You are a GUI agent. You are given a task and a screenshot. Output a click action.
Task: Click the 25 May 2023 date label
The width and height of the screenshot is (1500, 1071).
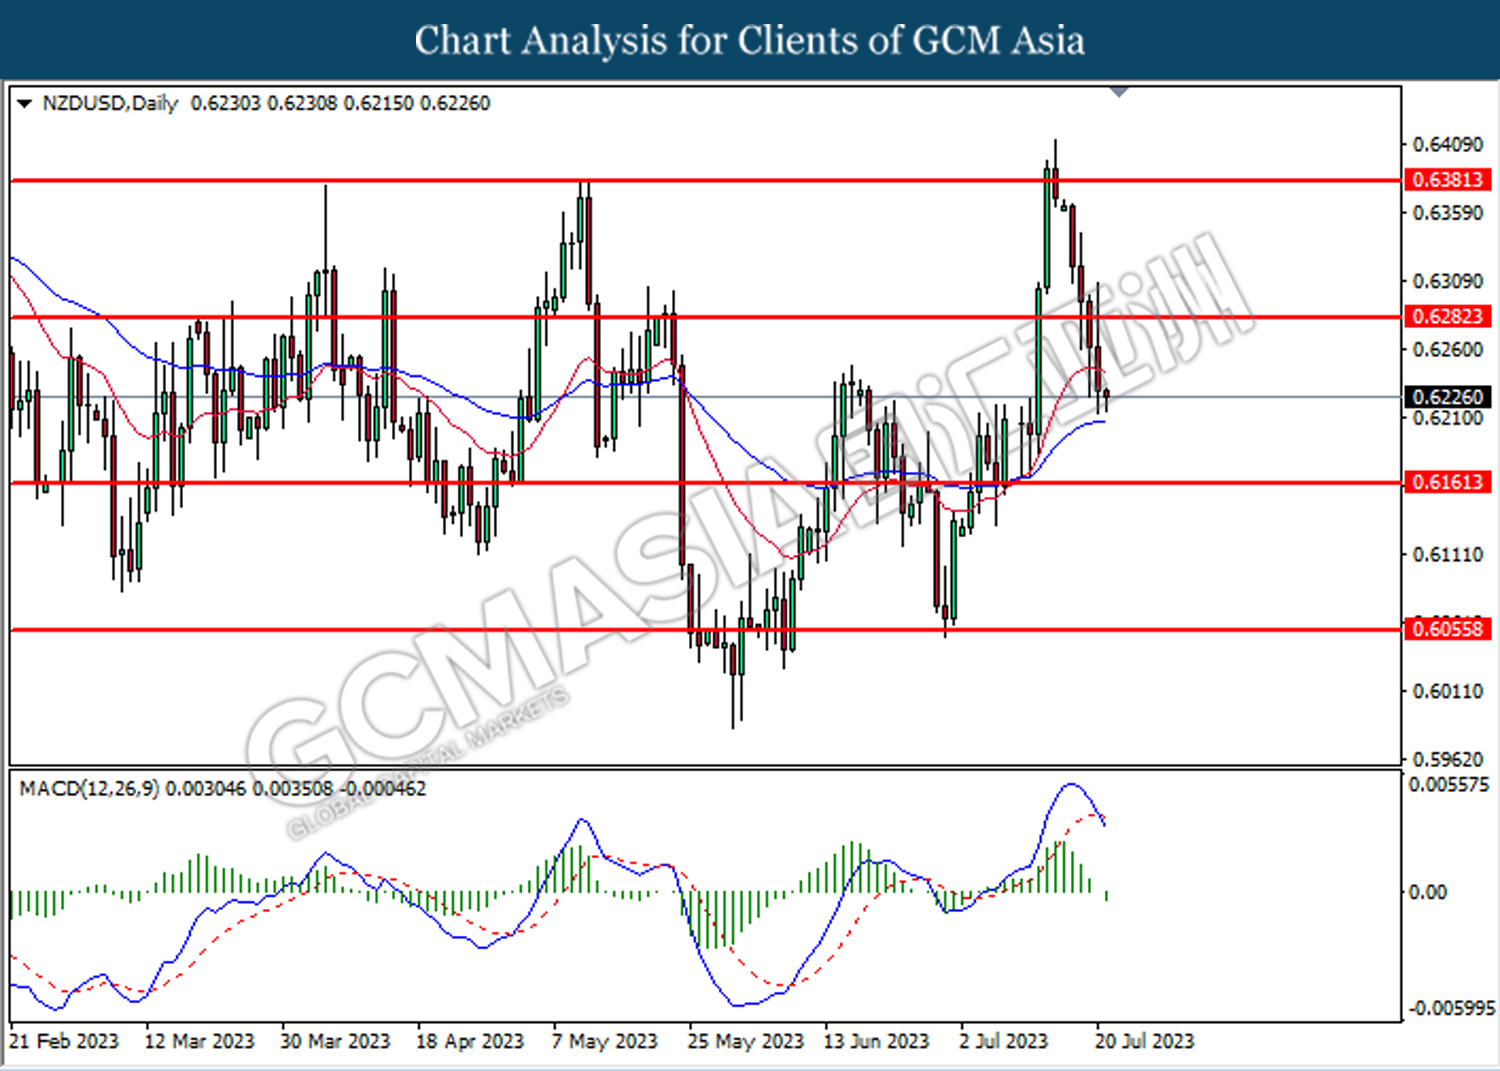pos(746,1041)
